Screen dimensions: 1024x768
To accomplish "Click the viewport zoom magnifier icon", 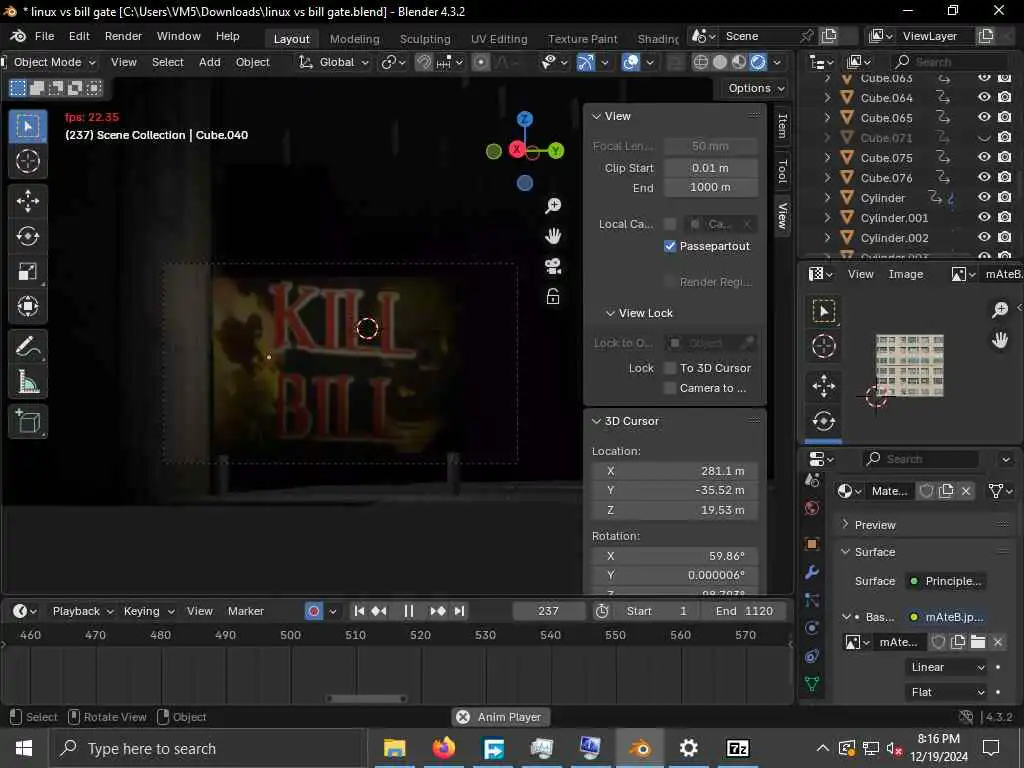I will tap(552, 206).
